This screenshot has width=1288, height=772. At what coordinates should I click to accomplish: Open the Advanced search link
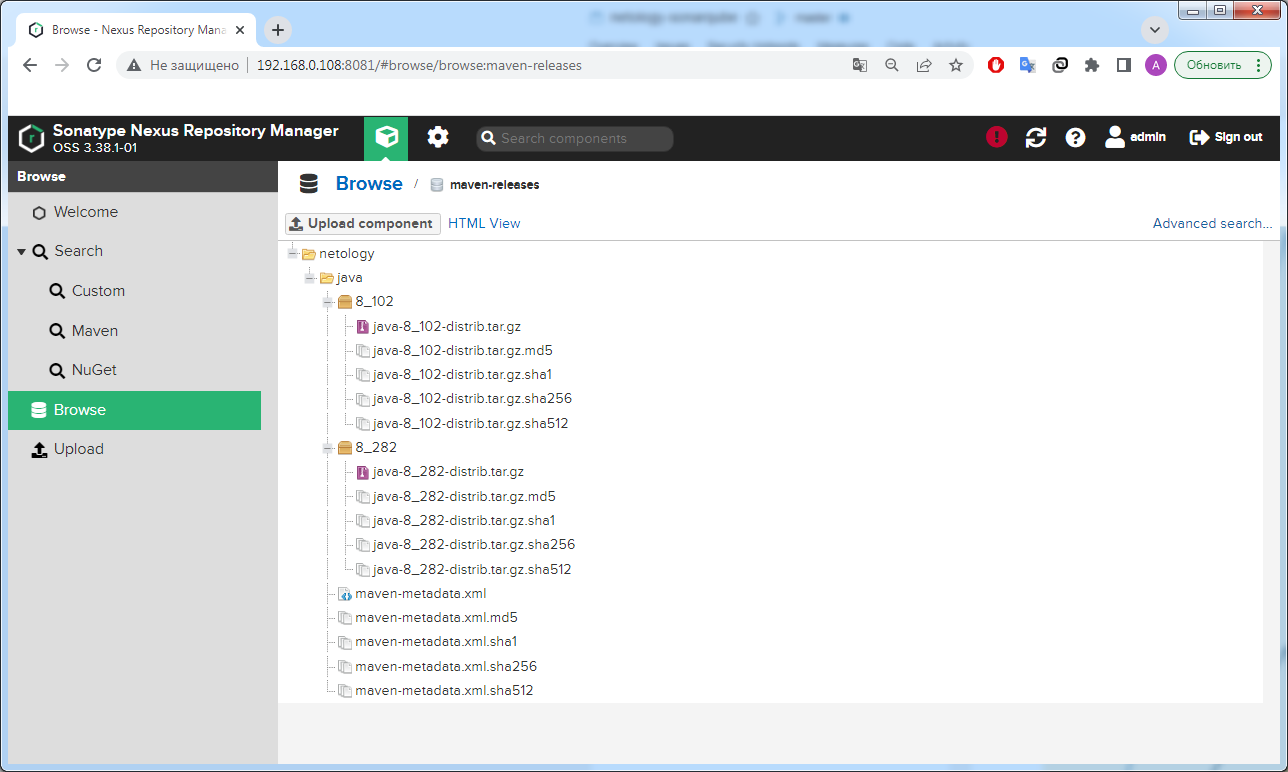(1212, 223)
